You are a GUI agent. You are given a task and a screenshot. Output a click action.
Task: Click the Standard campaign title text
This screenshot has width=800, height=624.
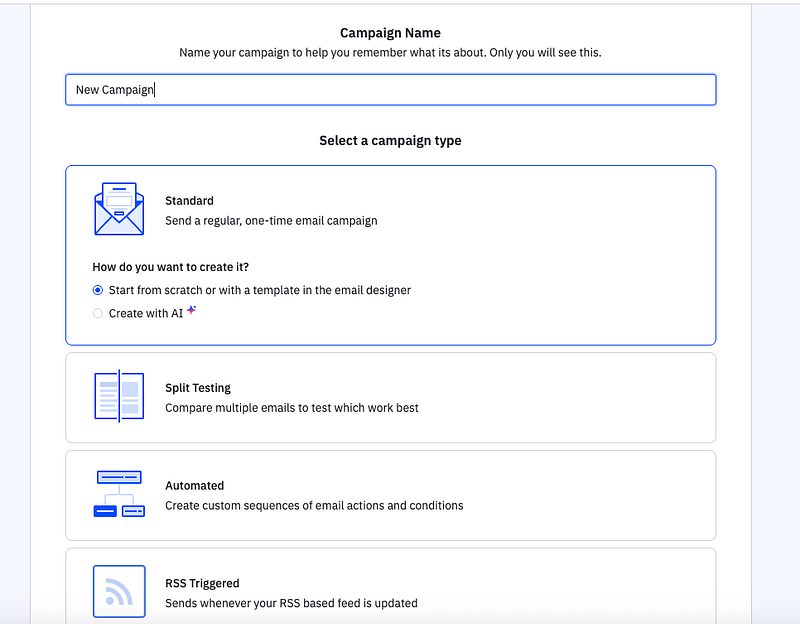pos(189,201)
